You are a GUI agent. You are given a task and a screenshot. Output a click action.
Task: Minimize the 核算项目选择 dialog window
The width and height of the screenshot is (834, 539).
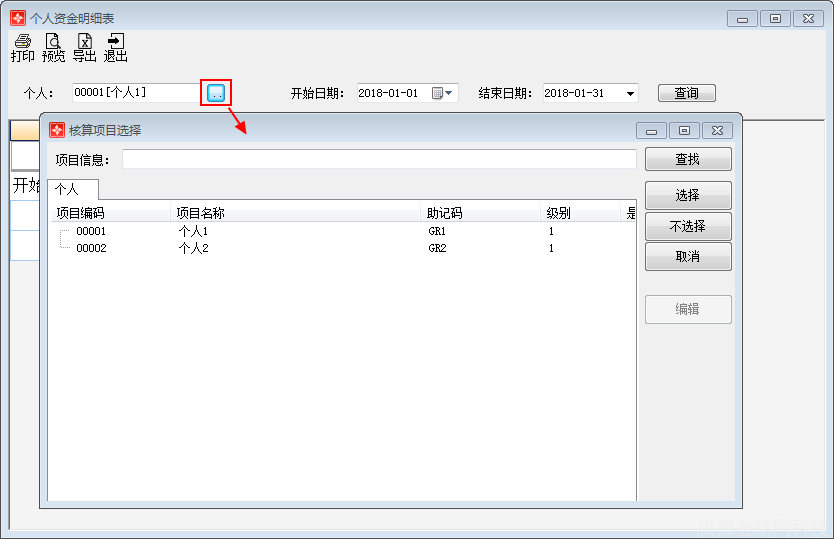pos(652,130)
